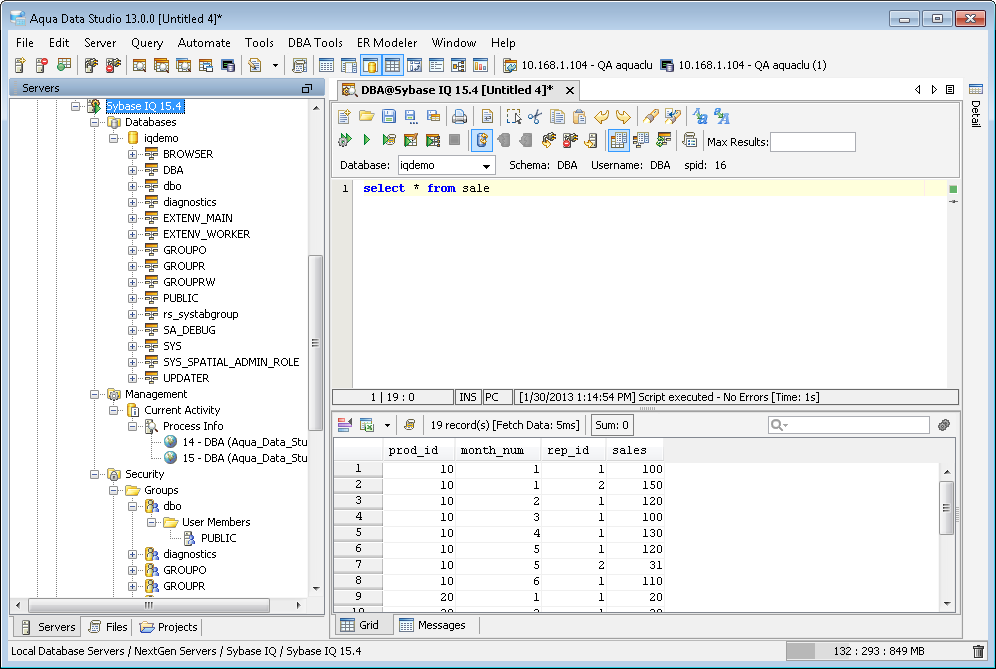The image size is (996, 669).
Task: Click the Paste clipboard icon
Action: click(579, 116)
